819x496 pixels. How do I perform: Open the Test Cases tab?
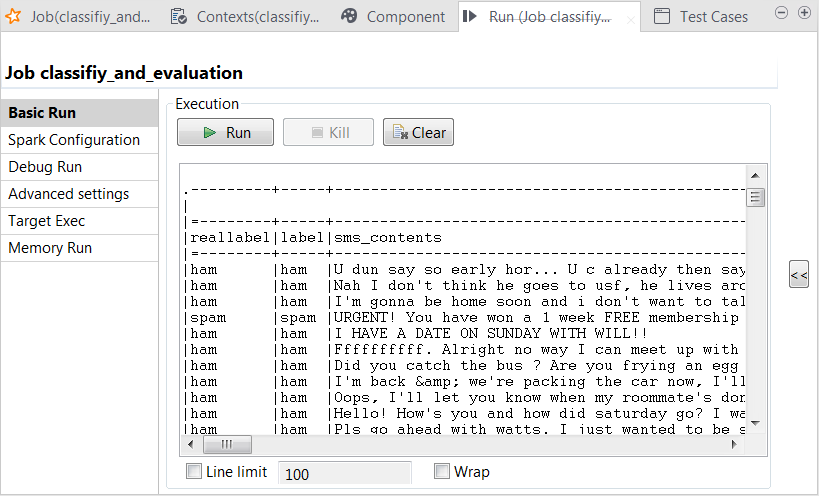point(701,17)
